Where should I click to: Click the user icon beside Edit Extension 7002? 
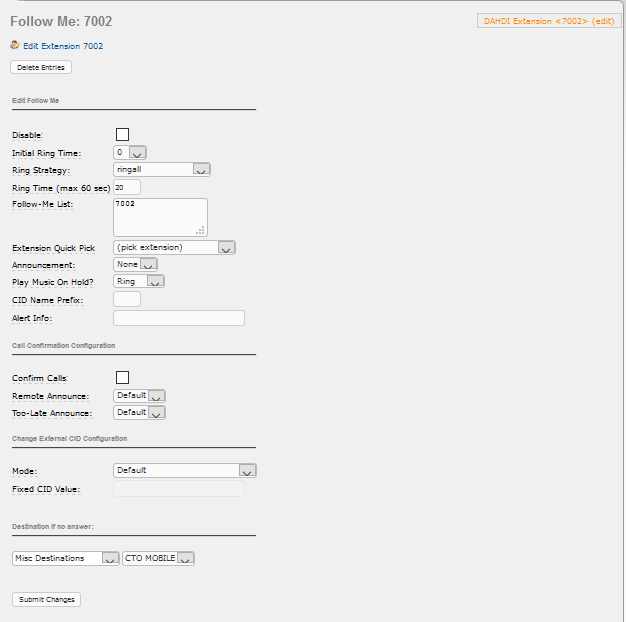coord(15,45)
